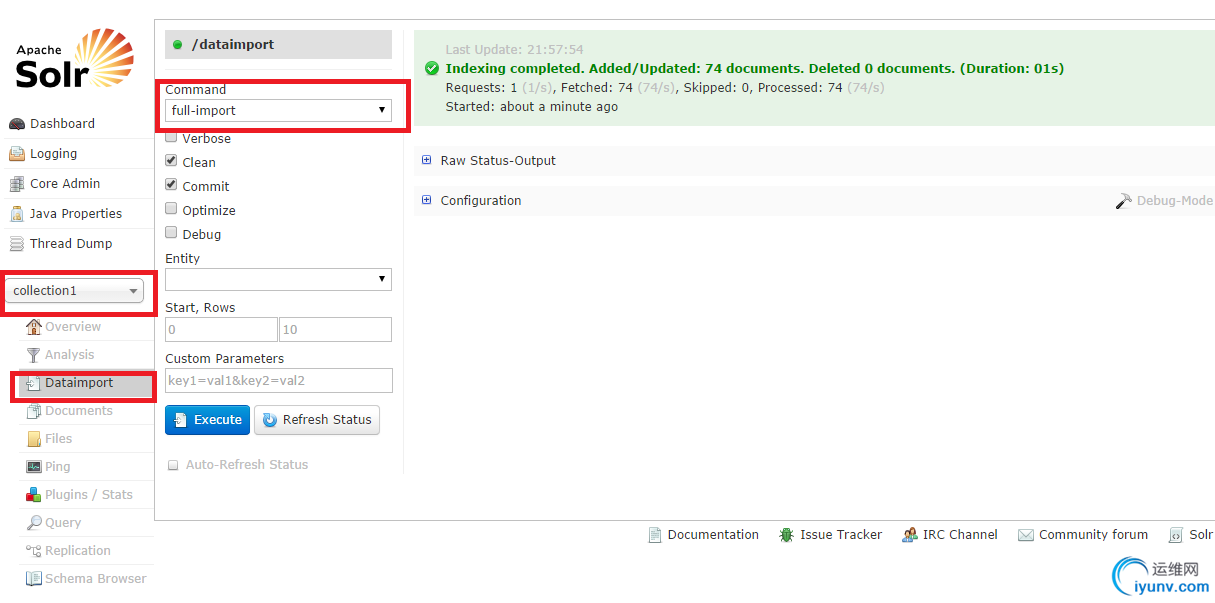Click the Issue Tracker bug icon
This screenshot has width=1215, height=603.
coord(787,535)
